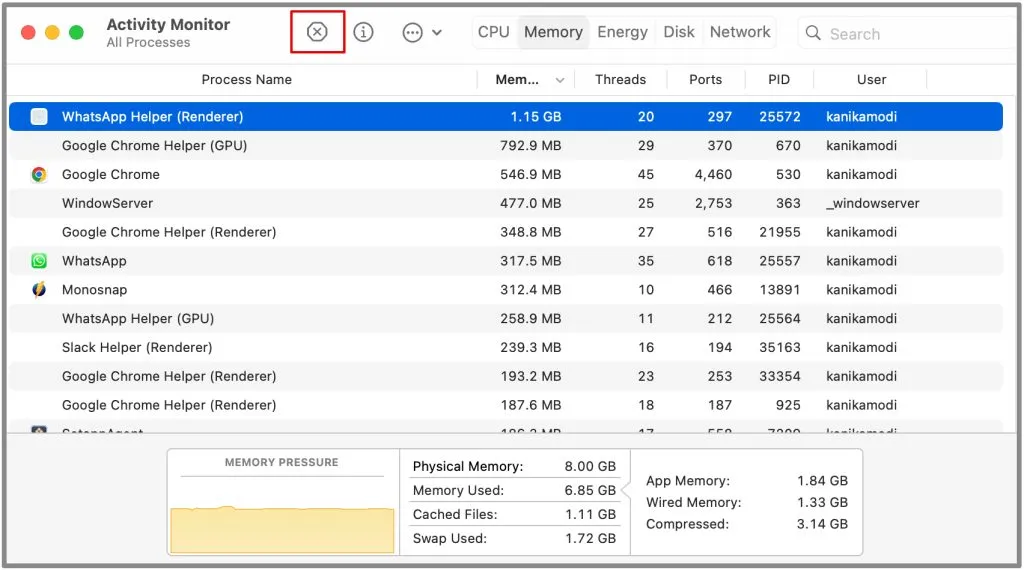Click the Google Chrome app icon
The height and width of the screenshot is (570, 1024).
click(39, 174)
